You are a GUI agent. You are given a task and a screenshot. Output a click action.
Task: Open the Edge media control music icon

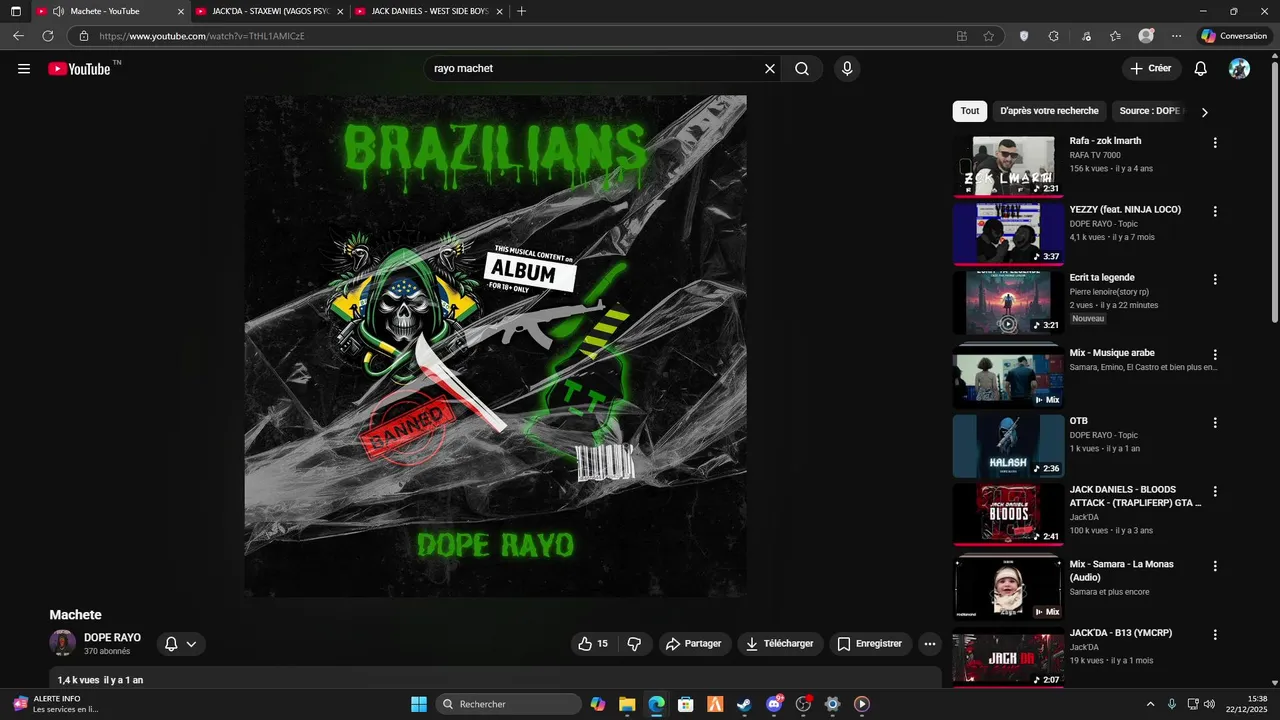point(1086,36)
